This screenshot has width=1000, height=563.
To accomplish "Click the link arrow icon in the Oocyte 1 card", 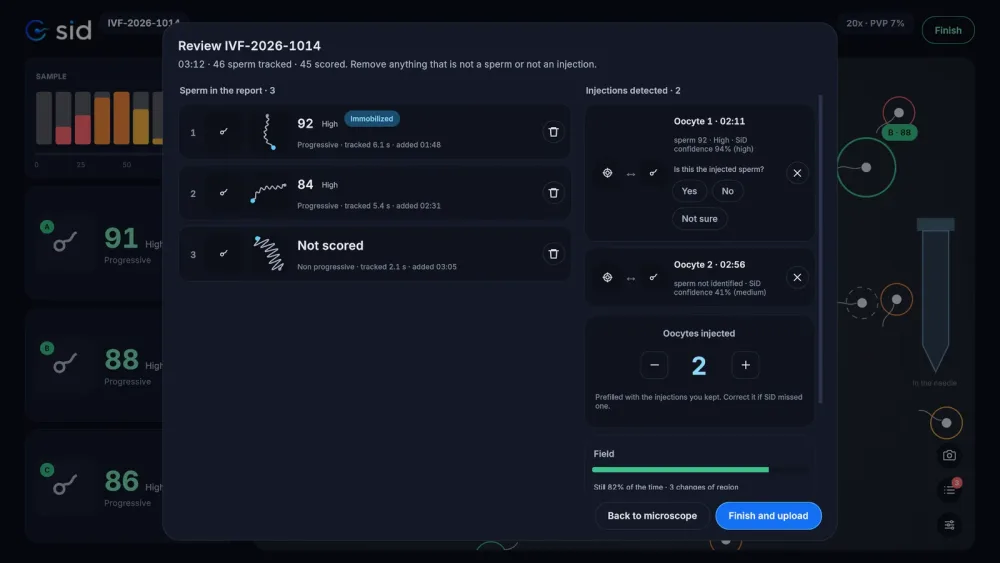I will tap(630, 174).
